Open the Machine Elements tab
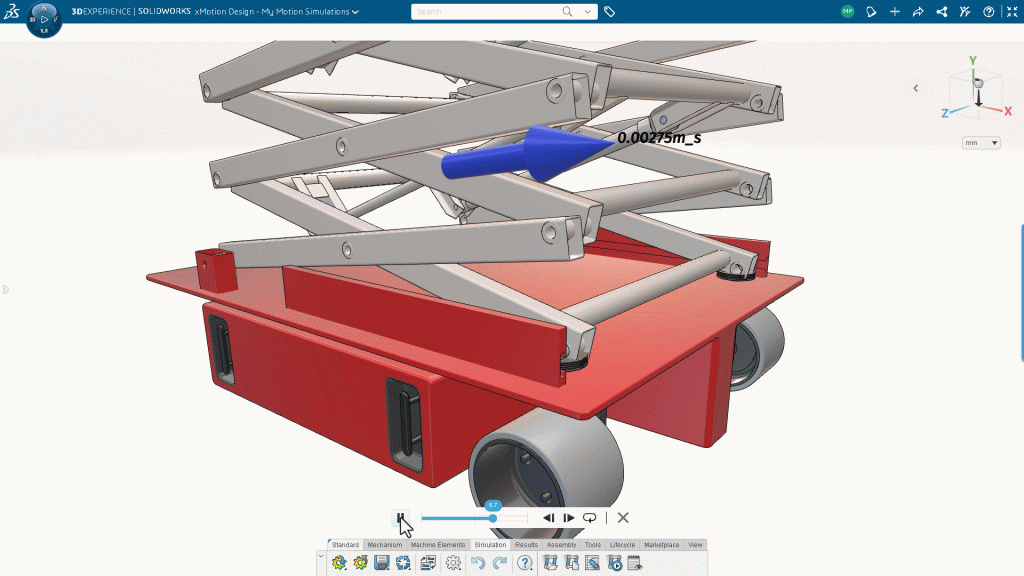 (438, 545)
